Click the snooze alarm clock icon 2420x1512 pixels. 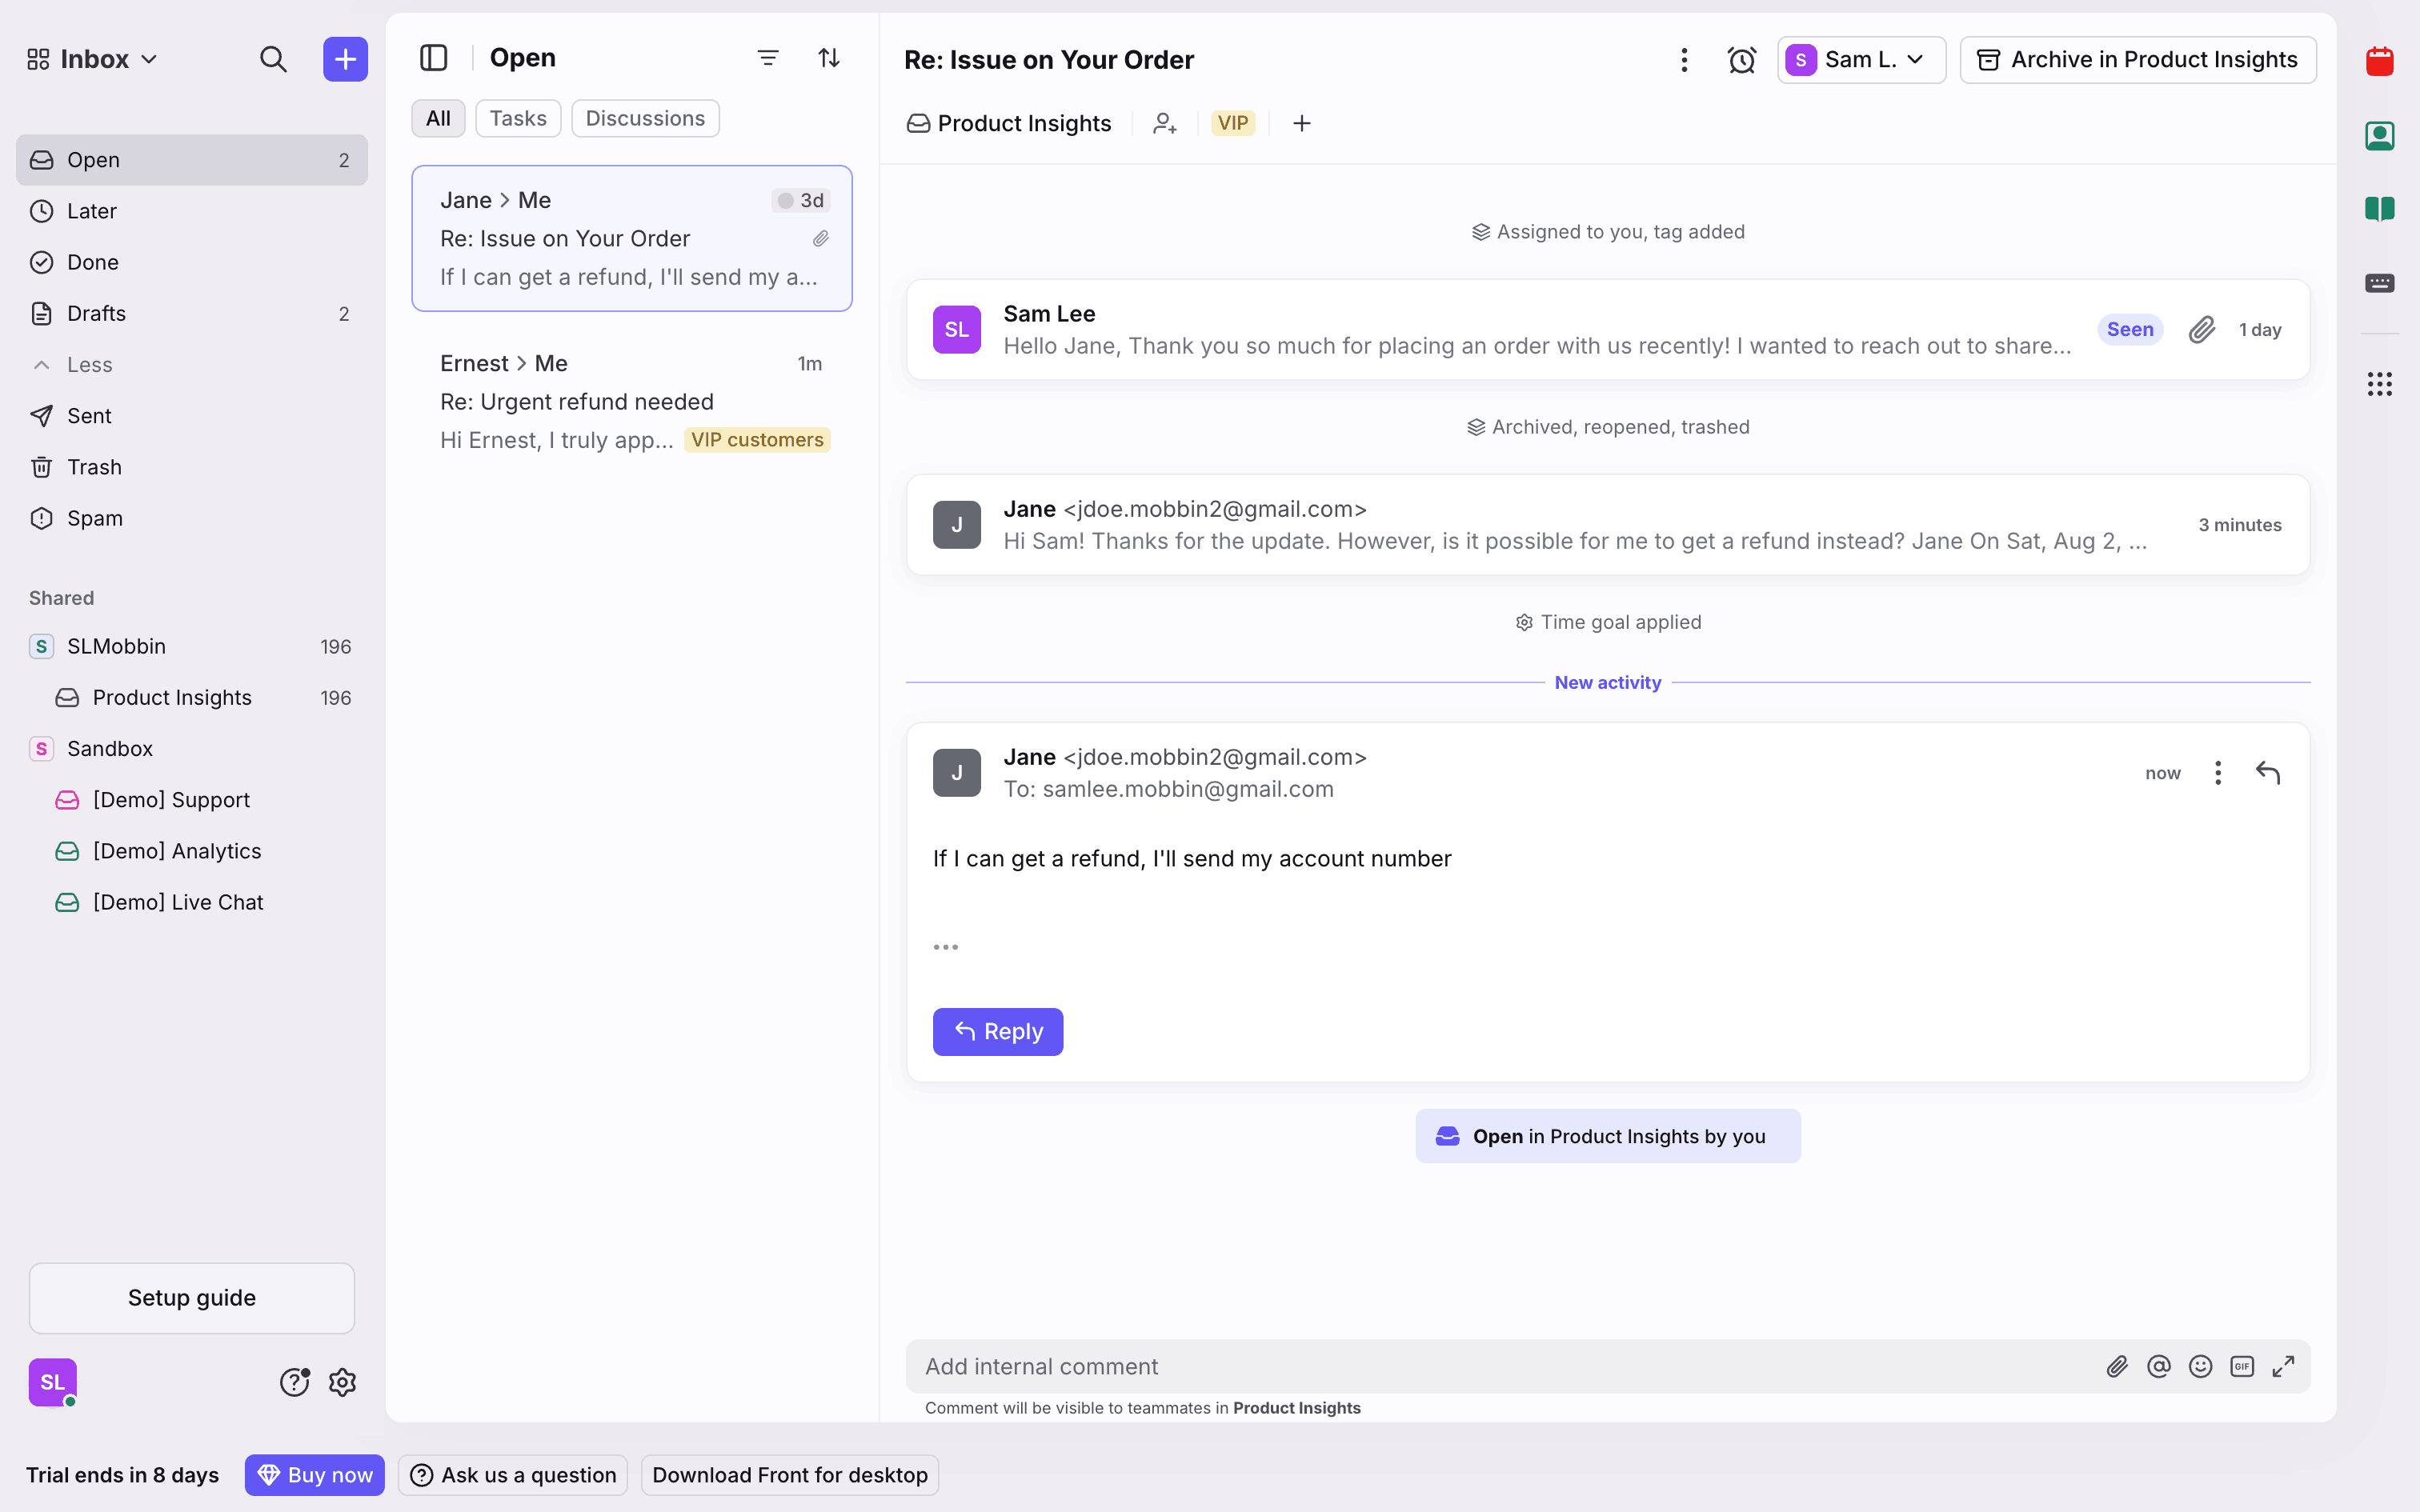pyautogui.click(x=1741, y=60)
